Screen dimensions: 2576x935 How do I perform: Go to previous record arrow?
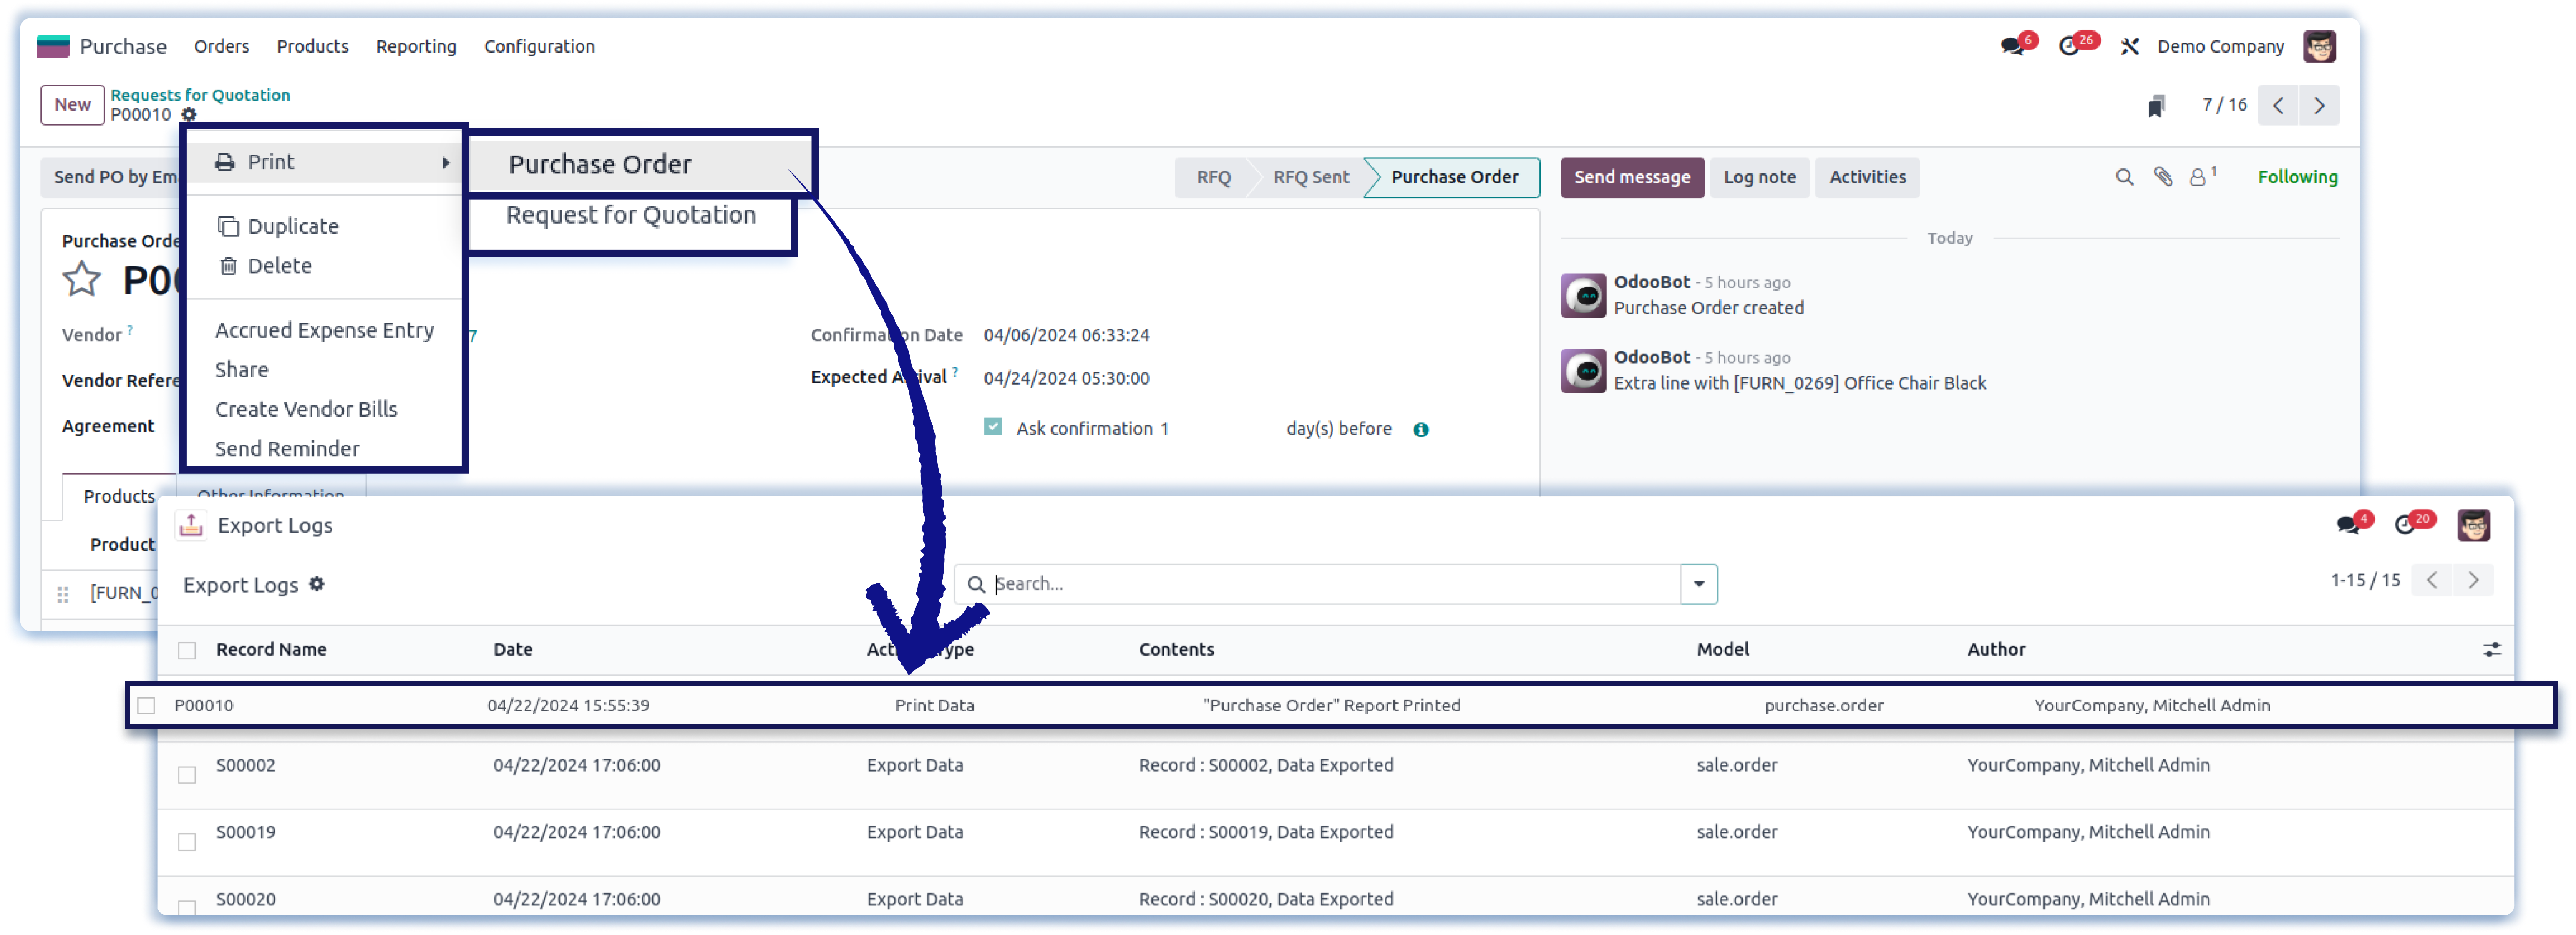click(x=2278, y=105)
